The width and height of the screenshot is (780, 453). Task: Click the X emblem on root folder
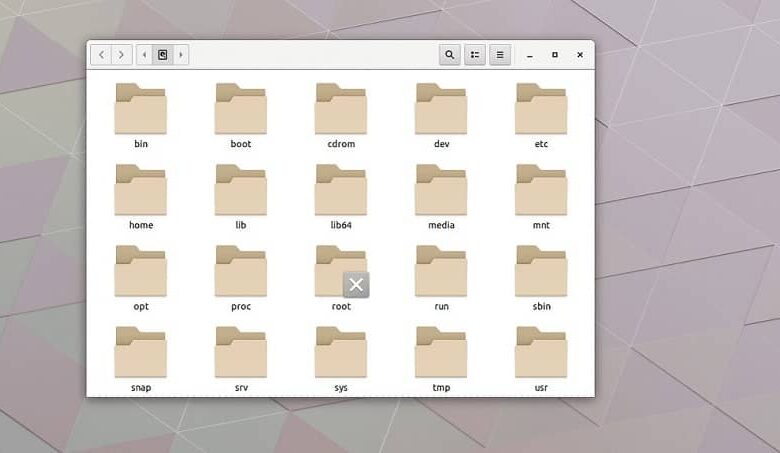(356, 285)
